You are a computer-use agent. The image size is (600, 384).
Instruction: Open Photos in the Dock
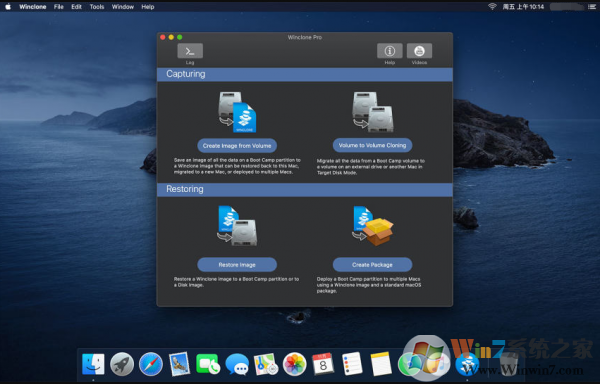coord(295,364)
